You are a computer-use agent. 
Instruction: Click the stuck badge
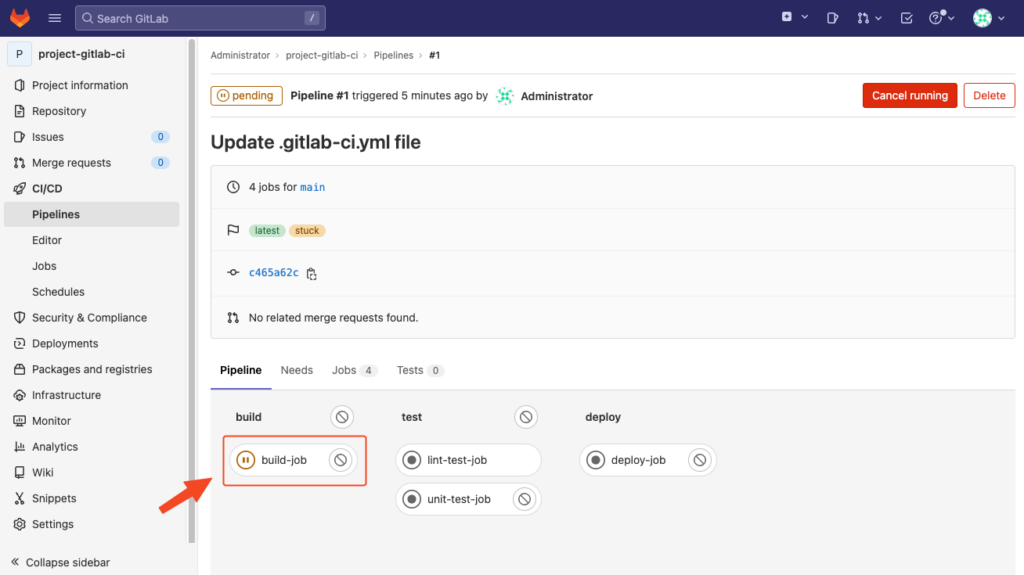[307, 231]
